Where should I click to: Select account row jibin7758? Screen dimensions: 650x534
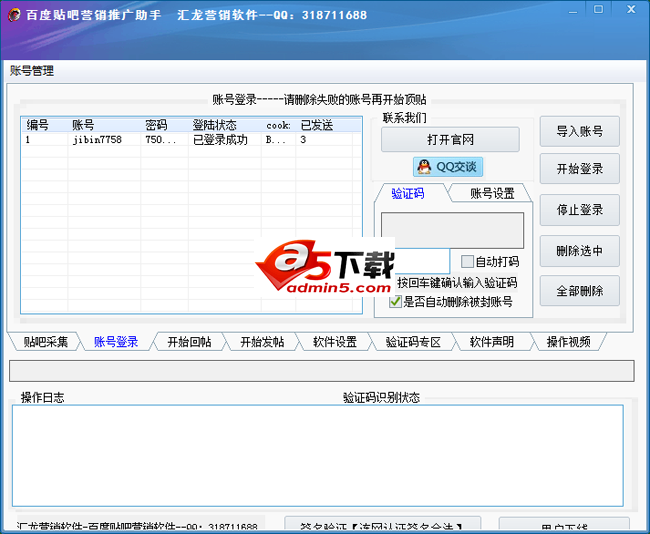pyautogui.click(x=191, y=140)
